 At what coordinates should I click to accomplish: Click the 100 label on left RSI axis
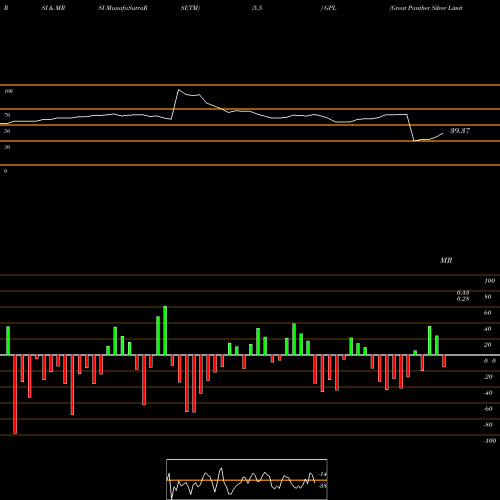[8, 91]
